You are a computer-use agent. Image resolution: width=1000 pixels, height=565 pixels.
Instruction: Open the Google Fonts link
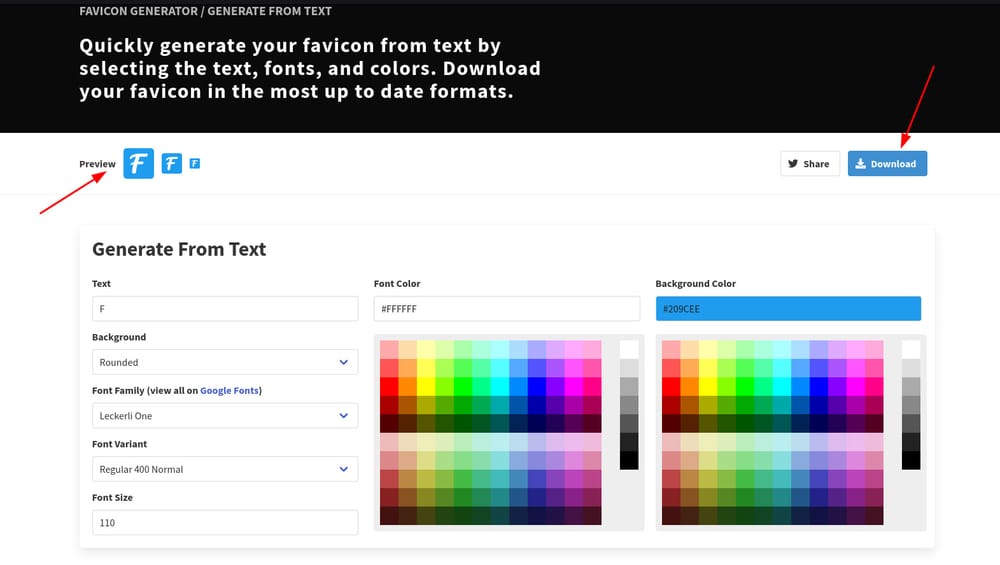230,390
